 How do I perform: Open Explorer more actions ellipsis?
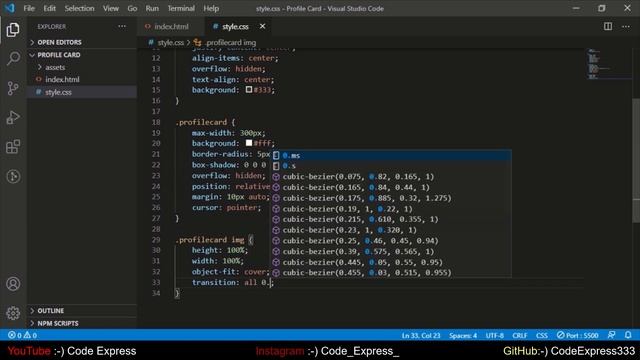click(x=122, y=27)
